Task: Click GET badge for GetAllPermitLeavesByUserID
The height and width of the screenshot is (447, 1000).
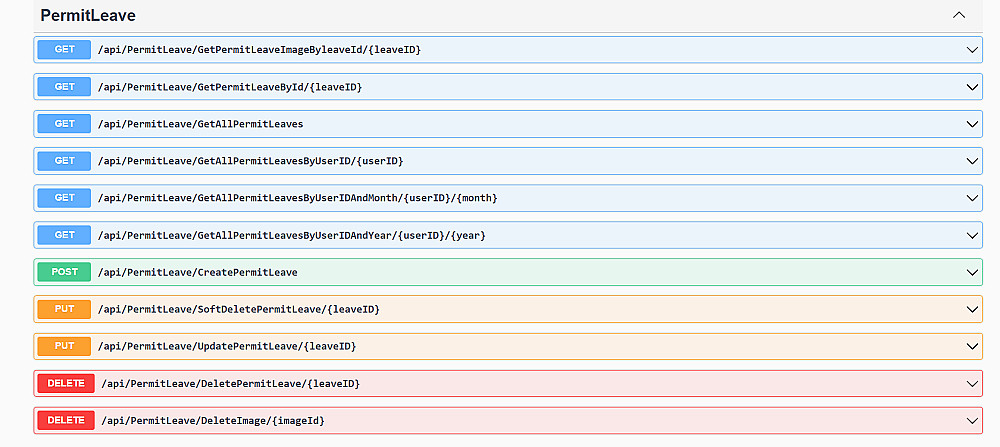Action: (x=64, y=161)
